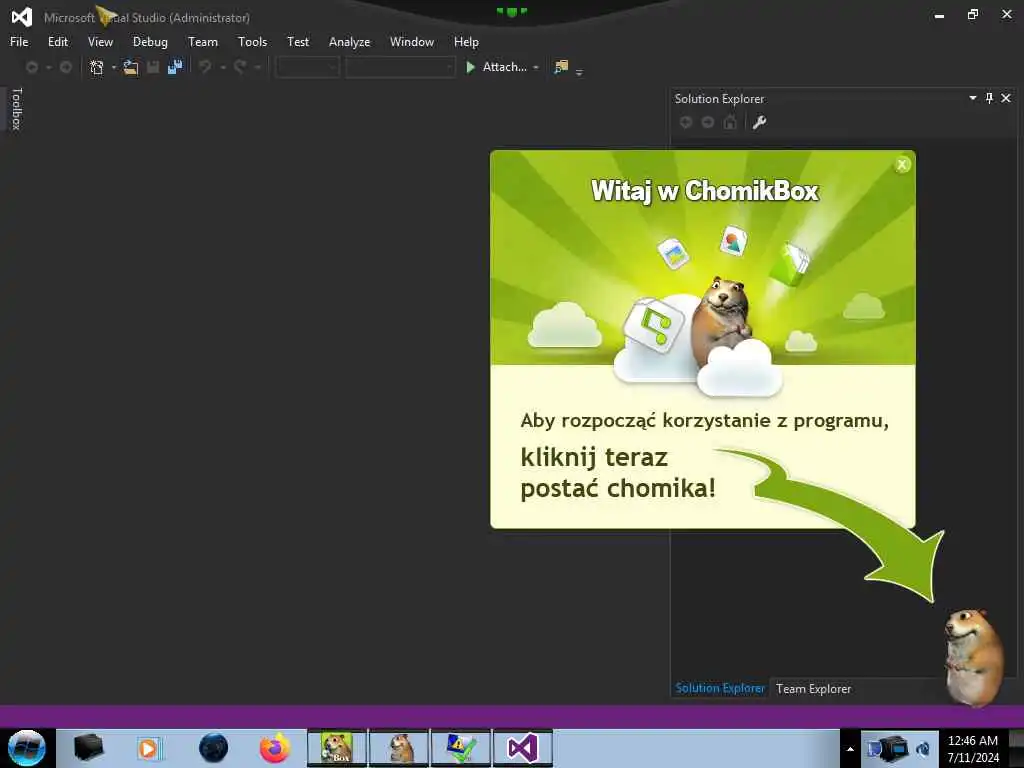1024x768 pixels.
Task: Click the New Project toolbar icon
Action: coord(97,67)
